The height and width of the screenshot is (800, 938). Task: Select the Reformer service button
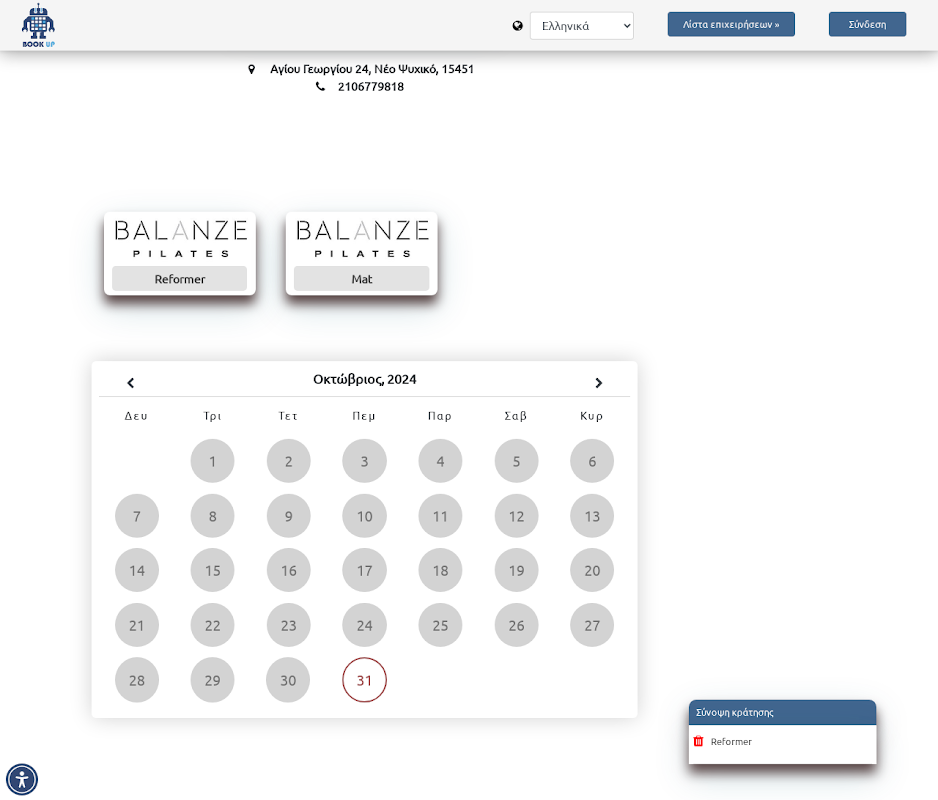[179, 279]
